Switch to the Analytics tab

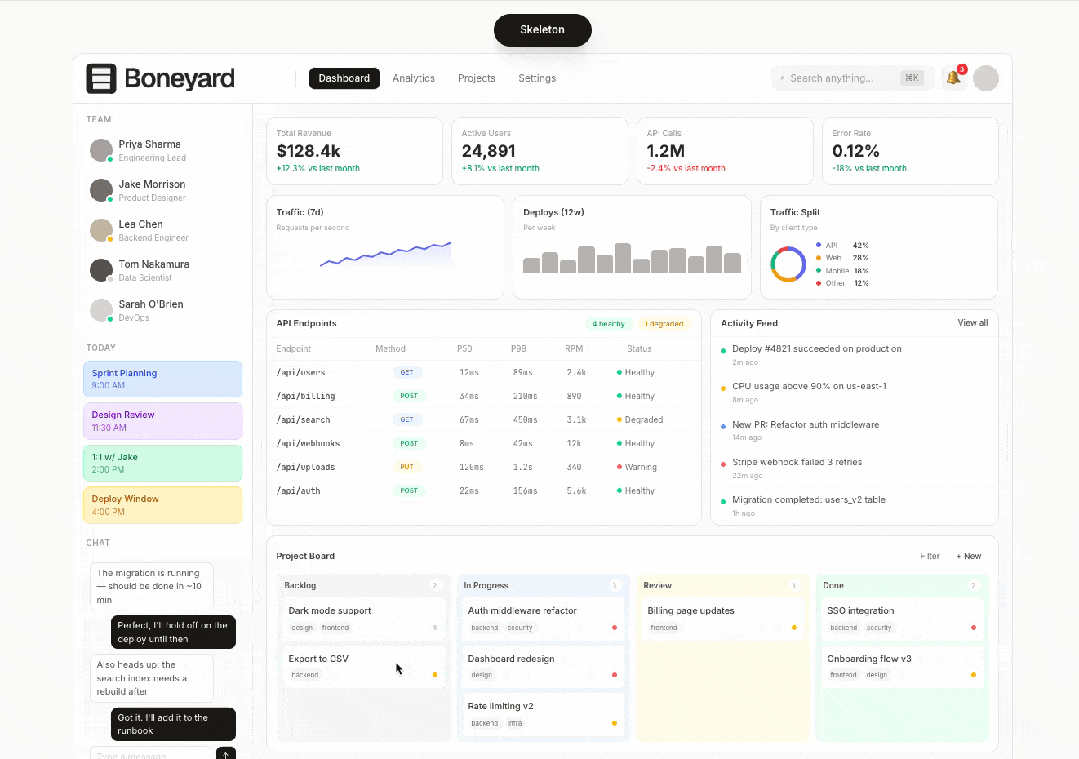click(414, 78)
